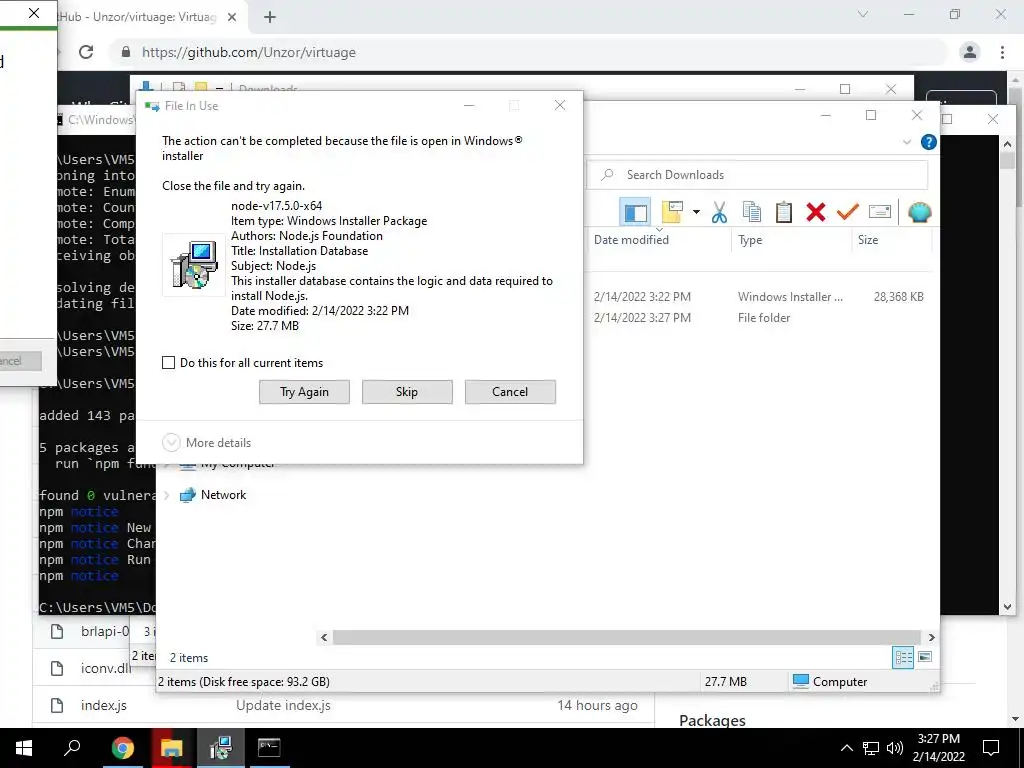
Task: Expand More details in the dialog
Action: (x=206, y=443)
